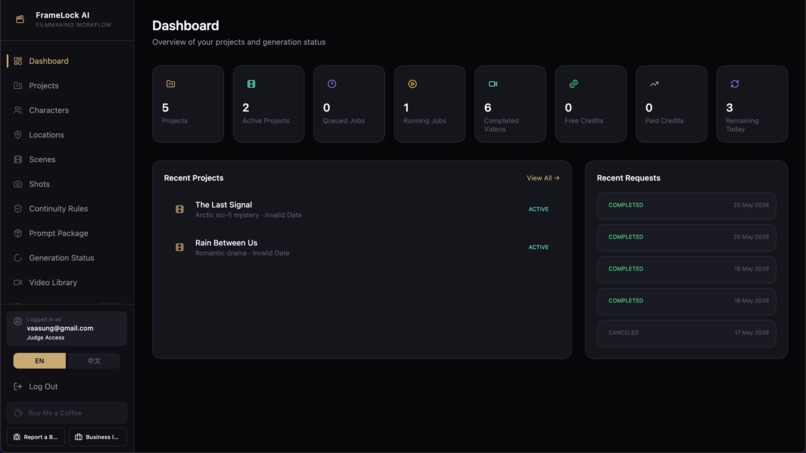Click the trend icon on Paid Credits card
Viewport: 806px width, 453px height.
tap(654, 84)
